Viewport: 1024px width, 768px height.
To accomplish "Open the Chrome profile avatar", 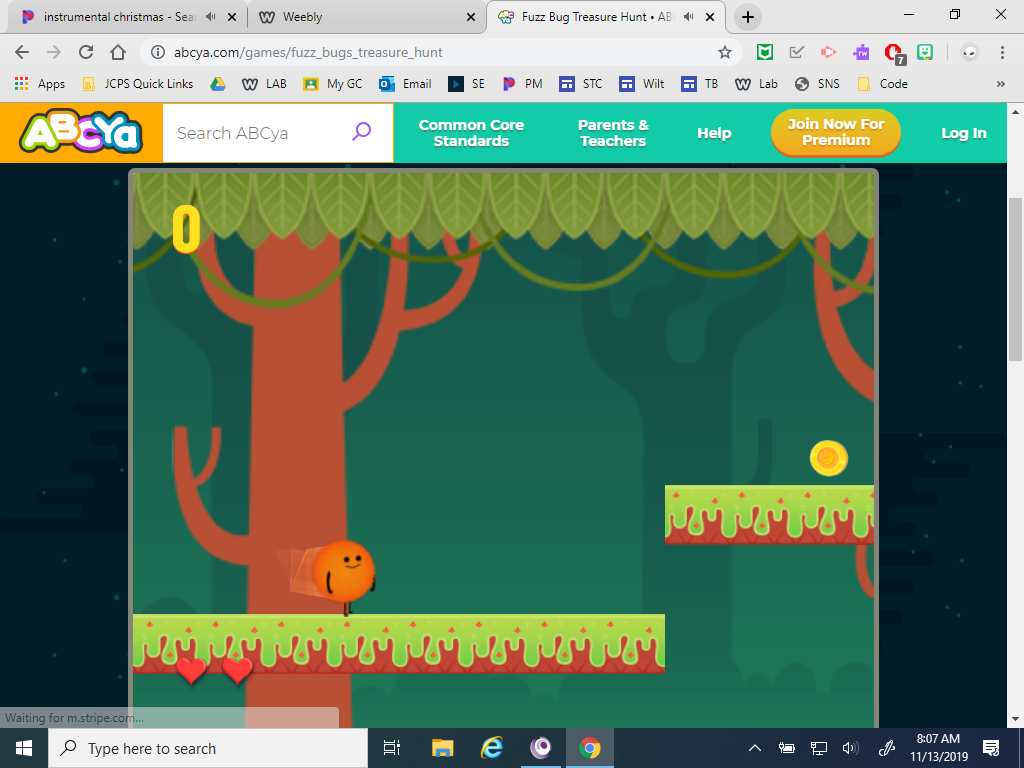I will point(970,52).
